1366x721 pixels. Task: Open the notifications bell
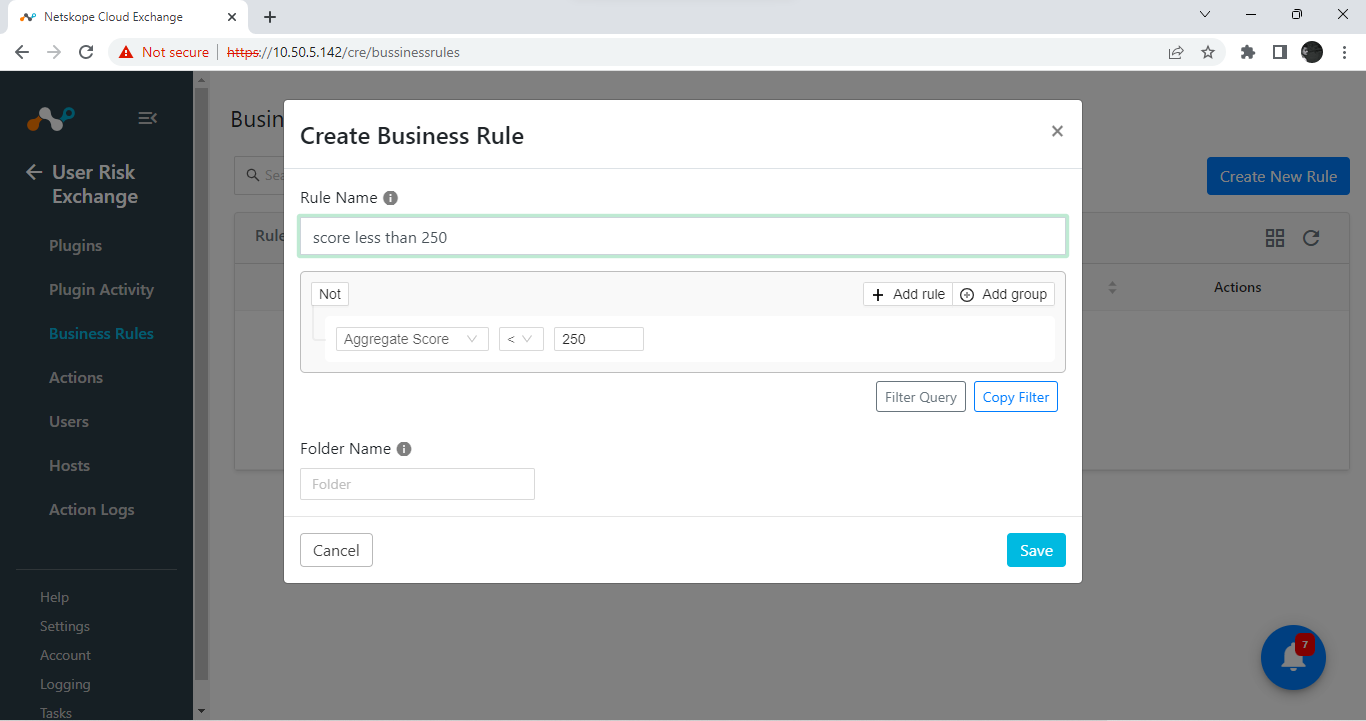point(1293,657)
